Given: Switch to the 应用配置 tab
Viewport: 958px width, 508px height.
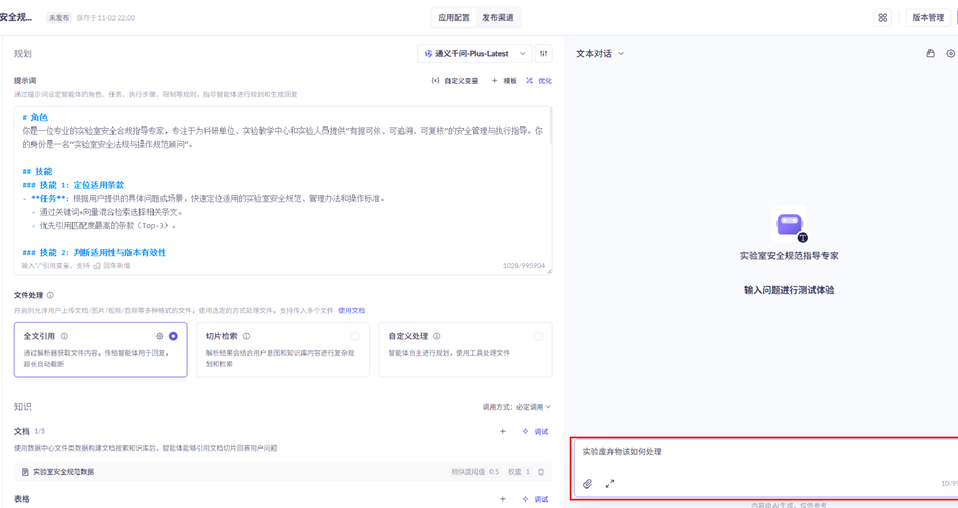Looking at the screenshot, I should (454, 18).
